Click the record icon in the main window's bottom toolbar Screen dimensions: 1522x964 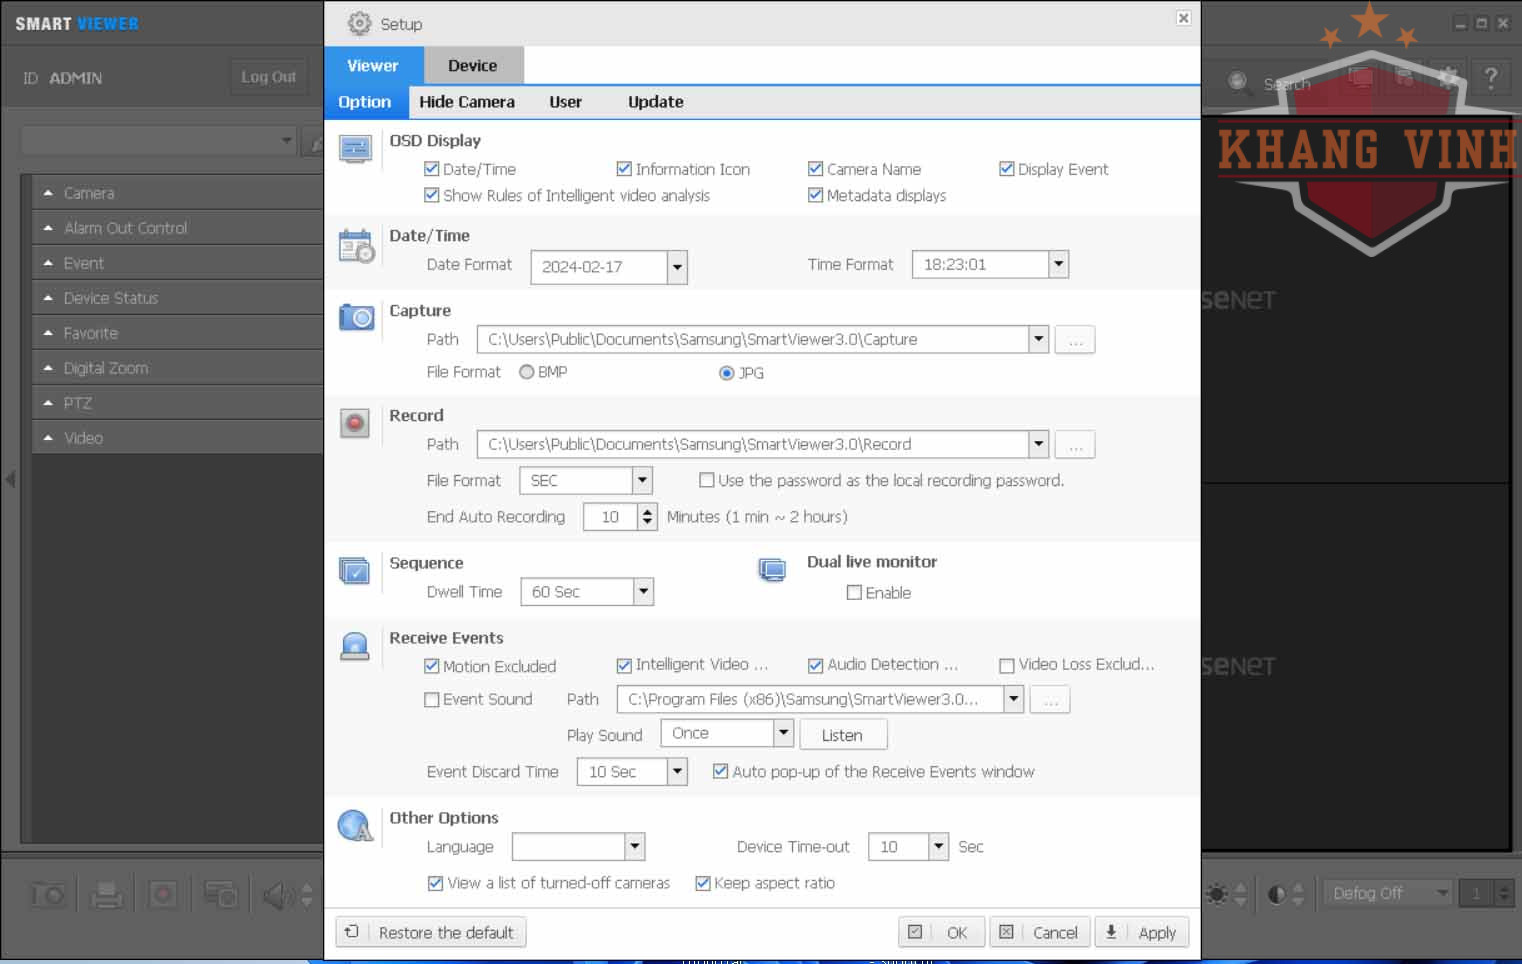coord(163,894)
